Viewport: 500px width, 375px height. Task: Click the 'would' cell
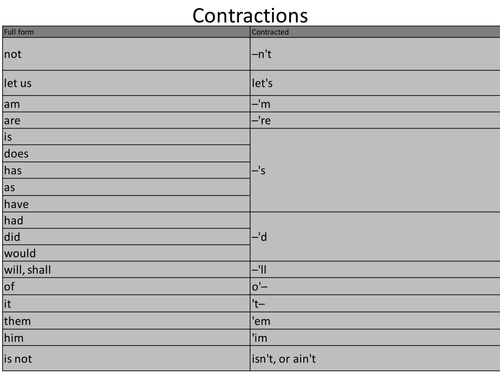tap(126, 253)
